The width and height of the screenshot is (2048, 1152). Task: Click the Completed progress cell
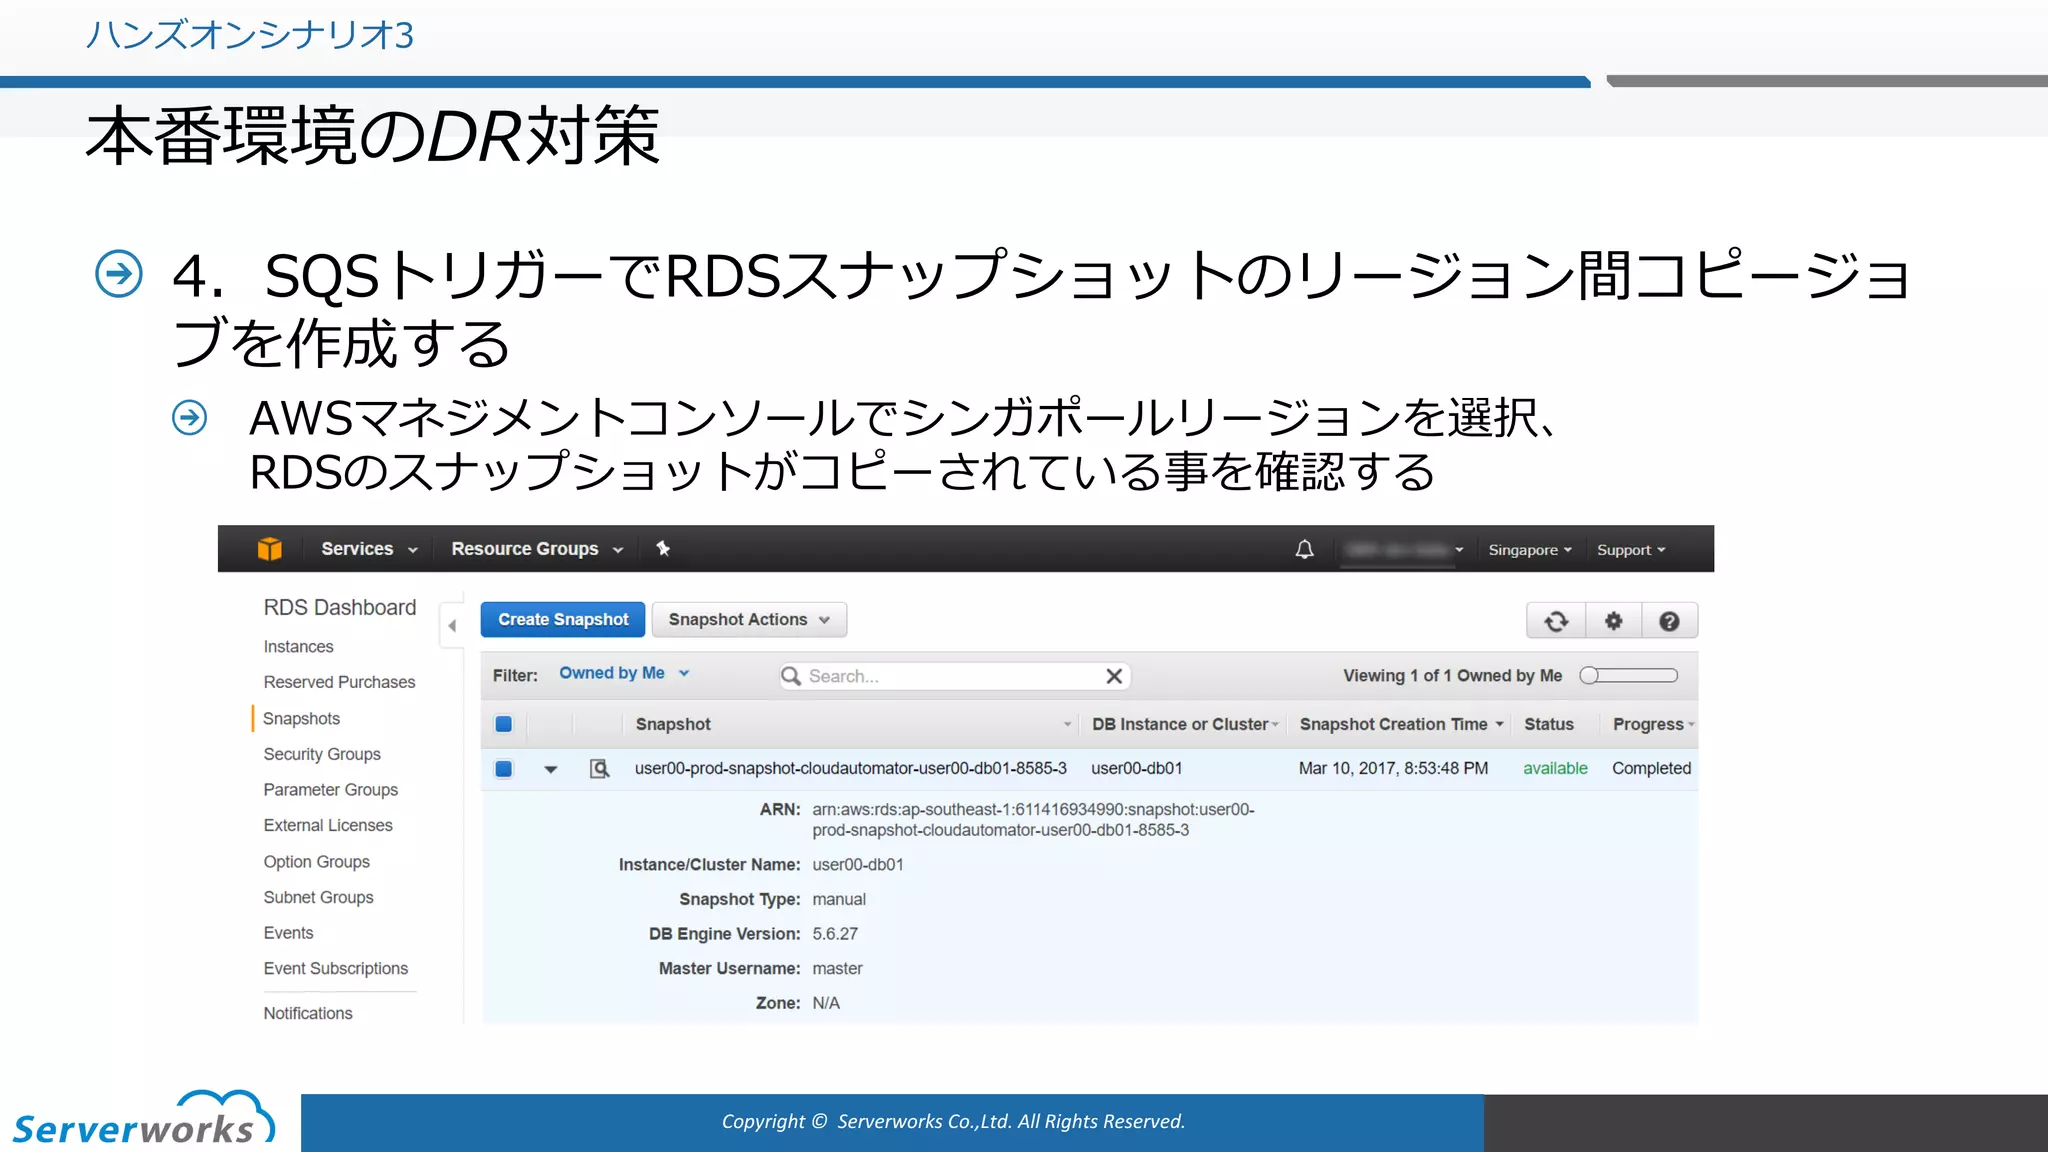tap(1652, 768)
